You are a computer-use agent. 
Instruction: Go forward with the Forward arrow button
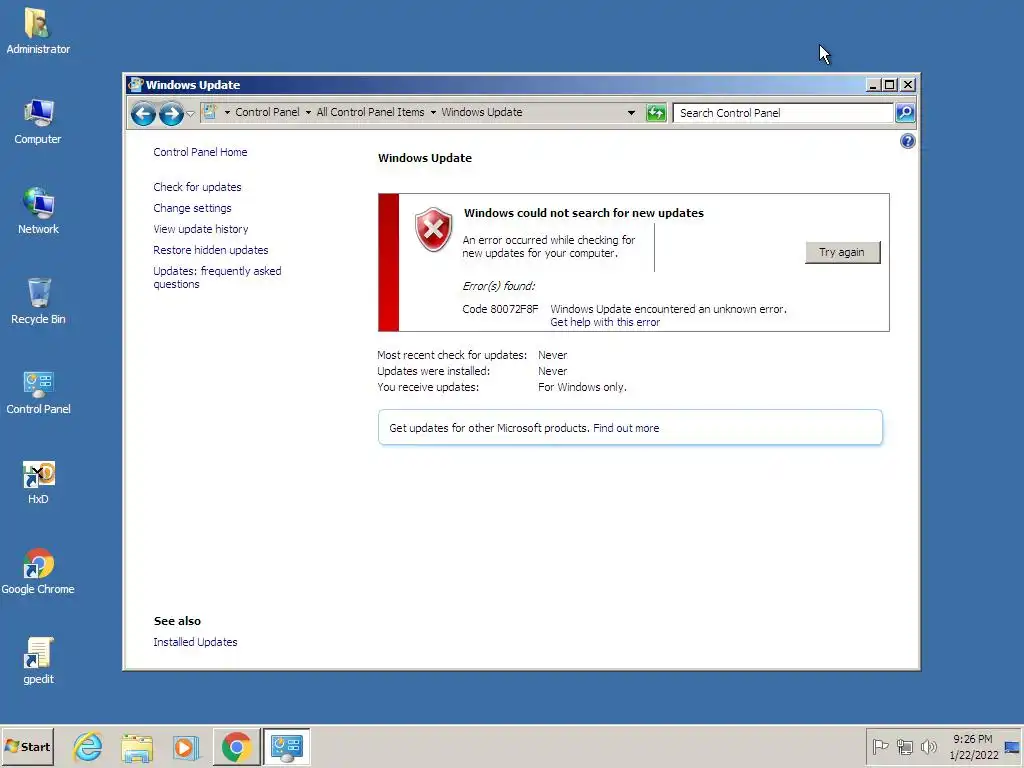coord(171,114)
